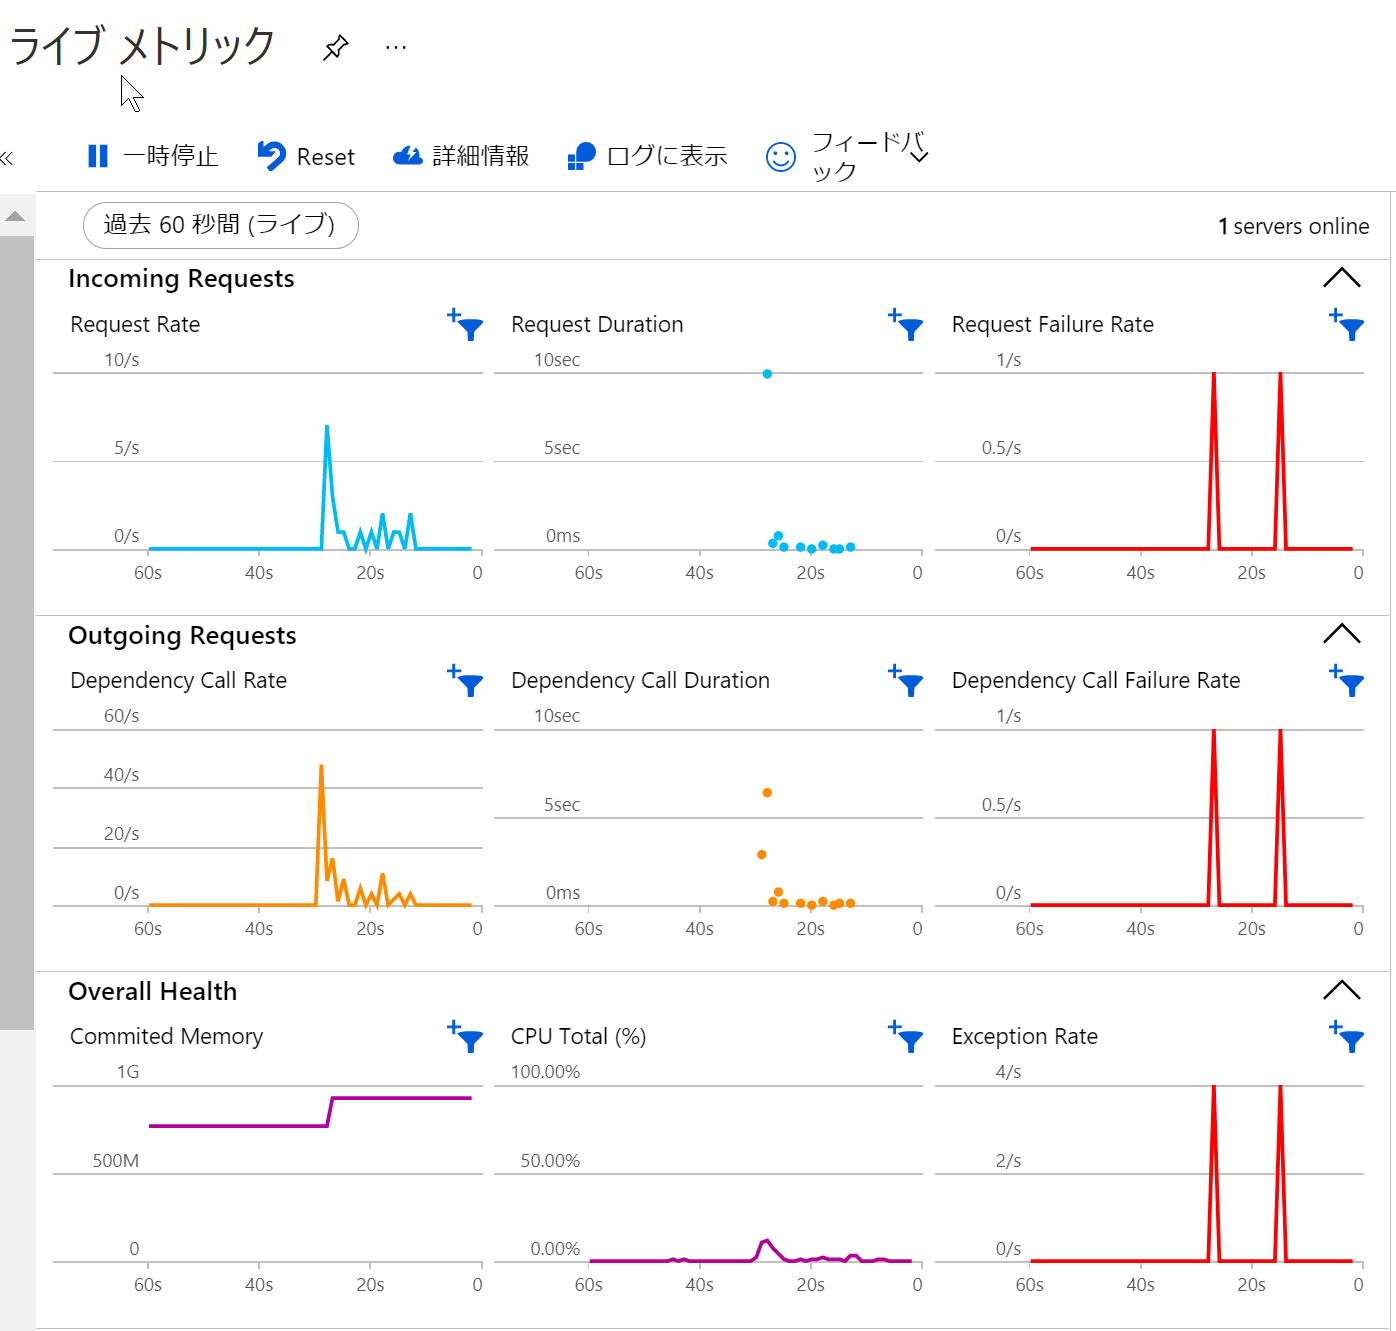Collapse the Incoming Requests section
This screenshot has height=1331, width=1396.
[1341, 277]
